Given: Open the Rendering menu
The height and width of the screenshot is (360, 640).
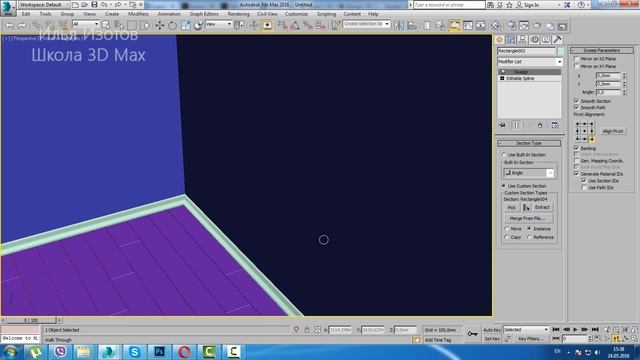Looking at the screenshot, I should pyautogui.click(x=239, y=14).
